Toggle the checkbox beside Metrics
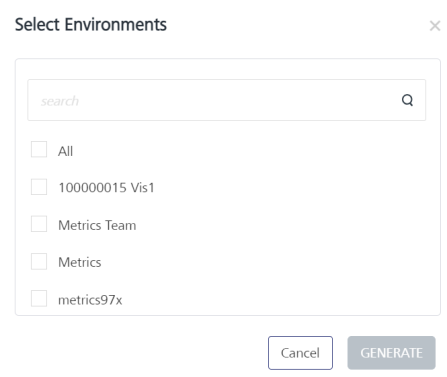447x377 pixels. pos(39,261)
